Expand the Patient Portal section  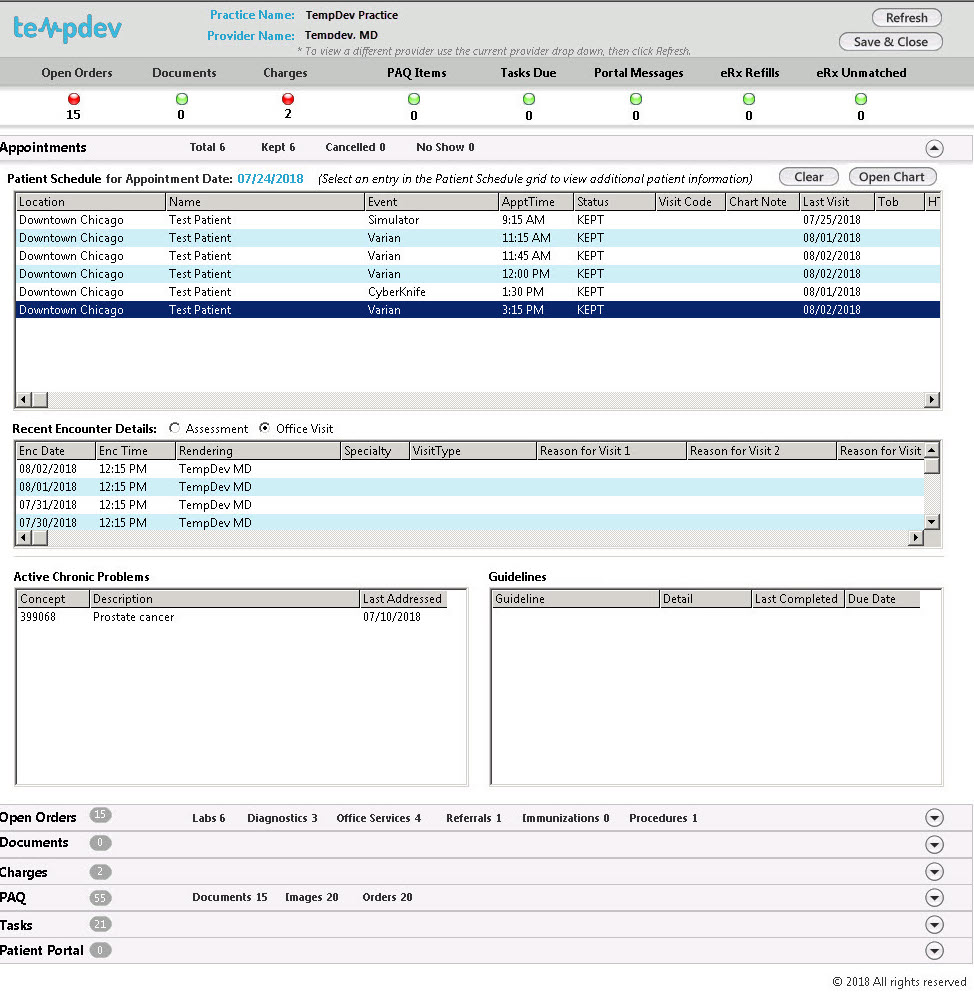(x=934, y=950)
